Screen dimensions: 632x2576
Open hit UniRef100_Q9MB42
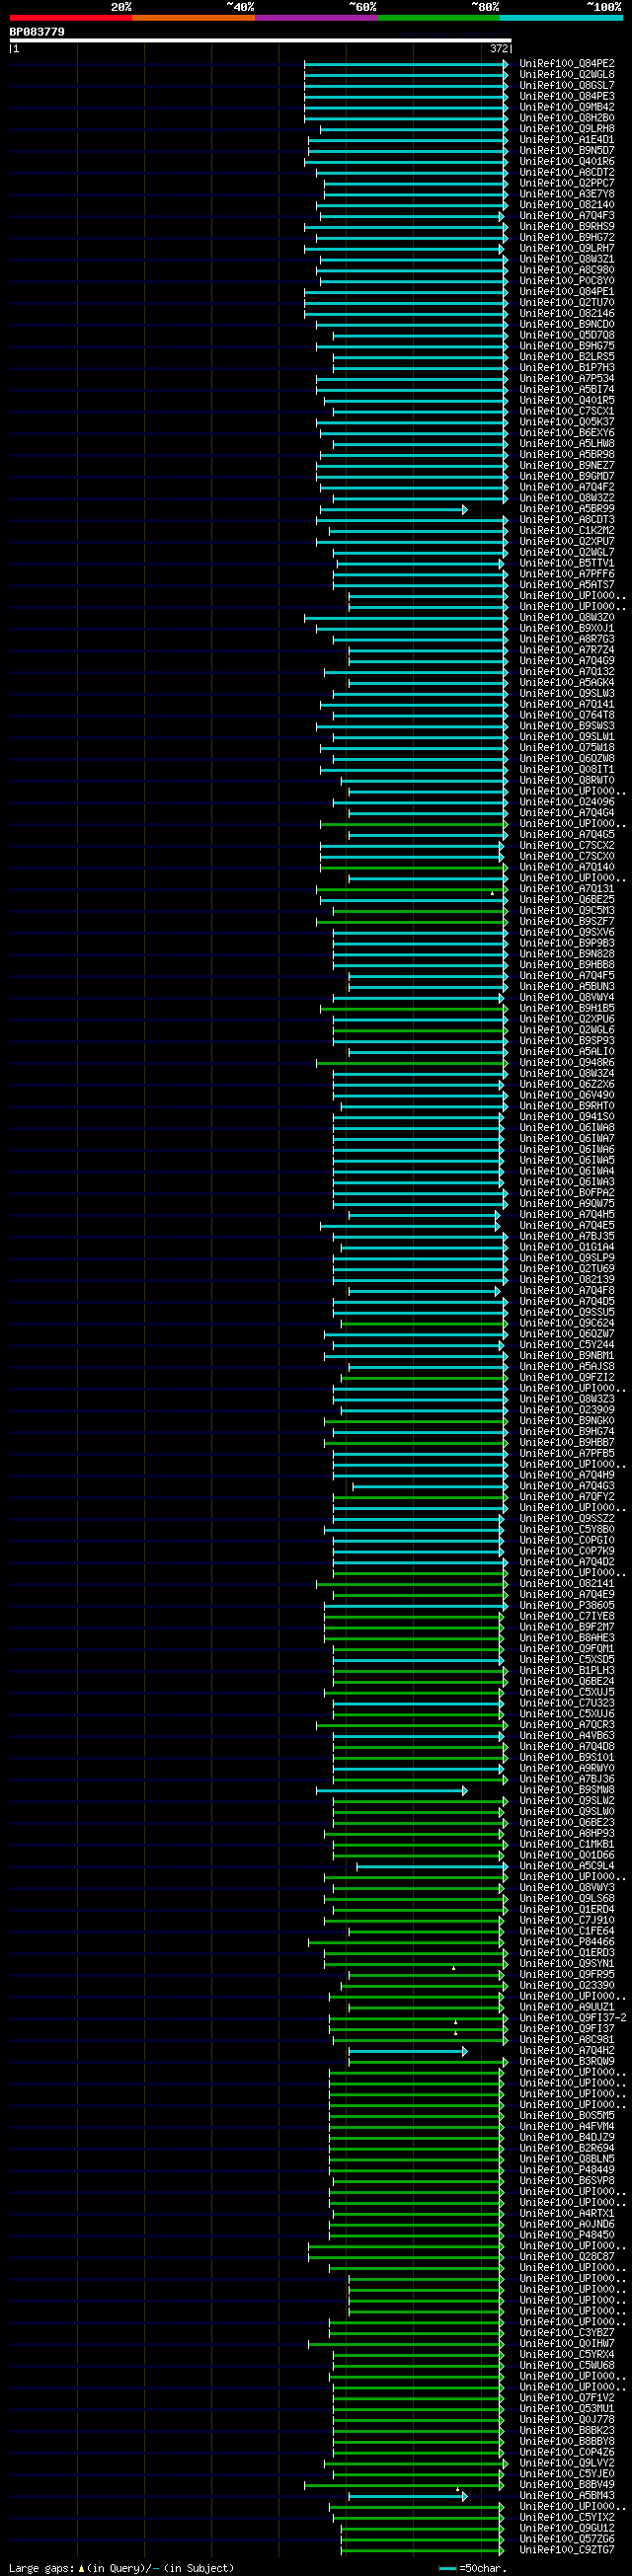coord(567,107)
